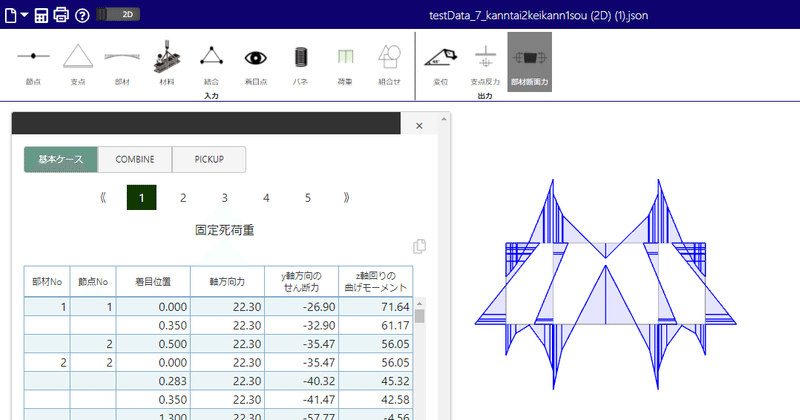800x420 pixels.
Task: Click the panel scrollbar up arrow
Action: click(443, 119)
